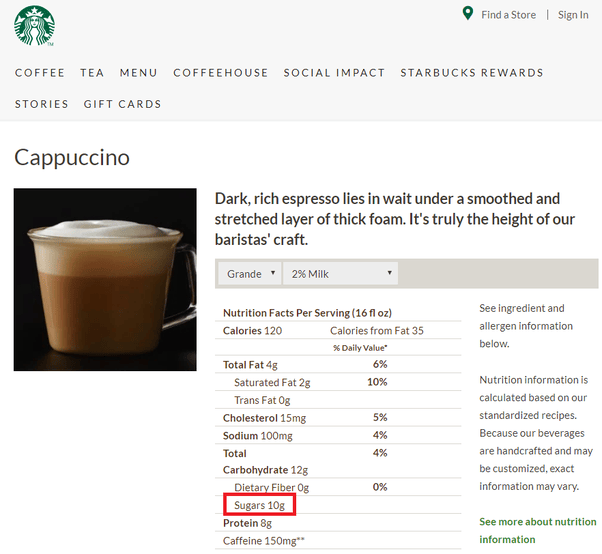This screenshot has width=602, height=554.
Task: Open the COFFEEHOUSE menu
Action: click(x=220, y=73)
